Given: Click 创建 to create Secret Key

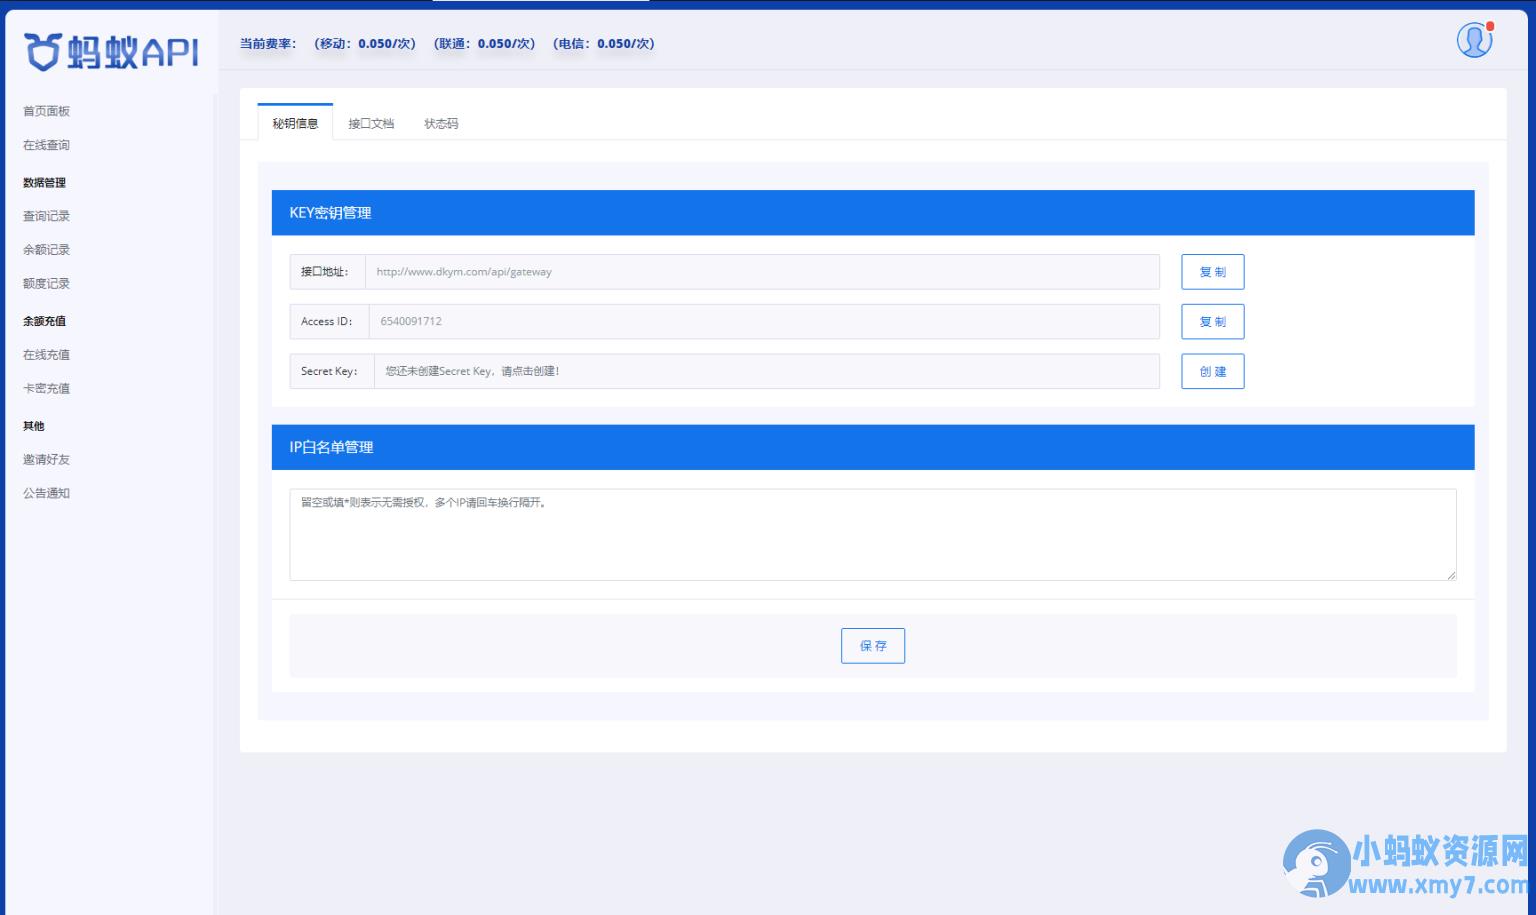Looking at the screenshot, I should click(x=1212, y=371).
